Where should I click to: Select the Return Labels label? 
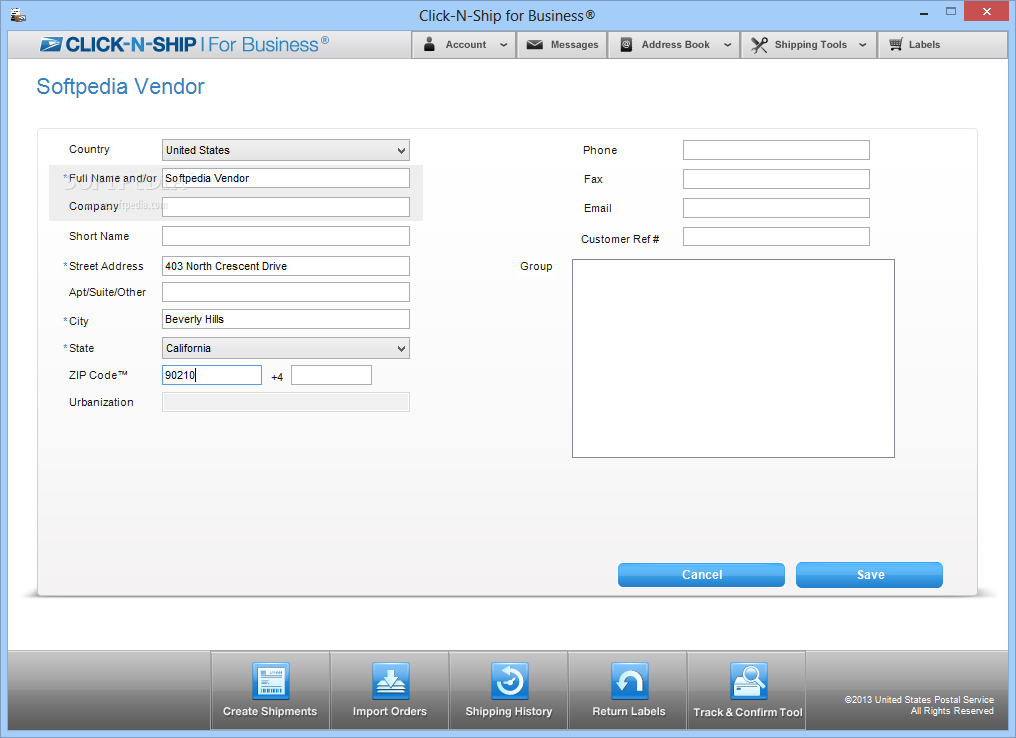click(x=629, y=711)
